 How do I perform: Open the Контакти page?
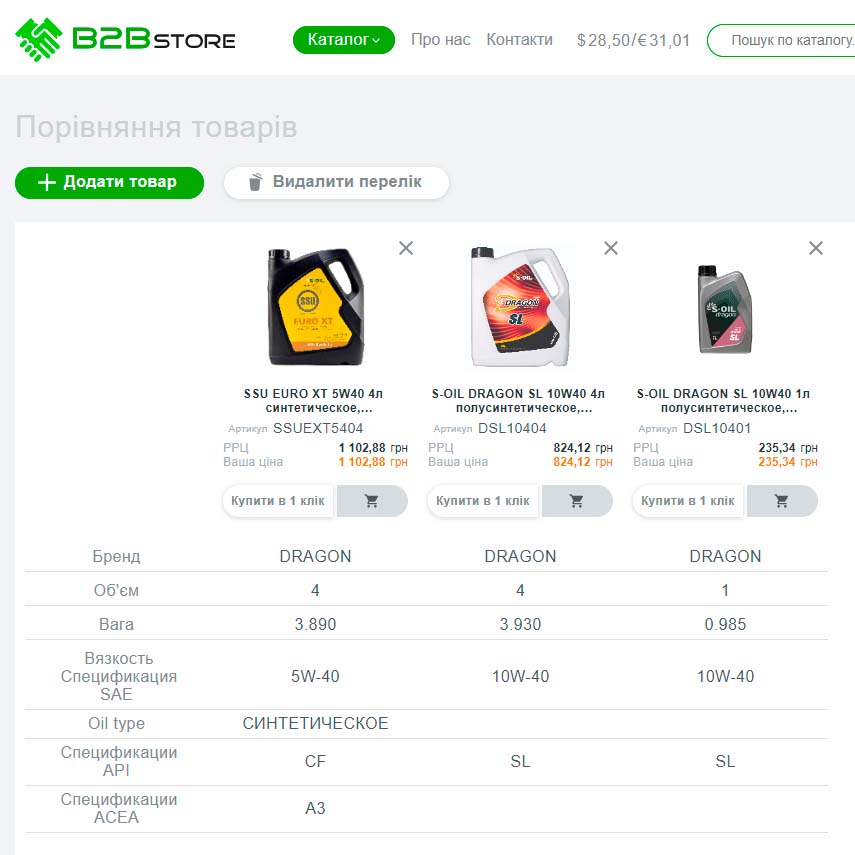(519, 40)
